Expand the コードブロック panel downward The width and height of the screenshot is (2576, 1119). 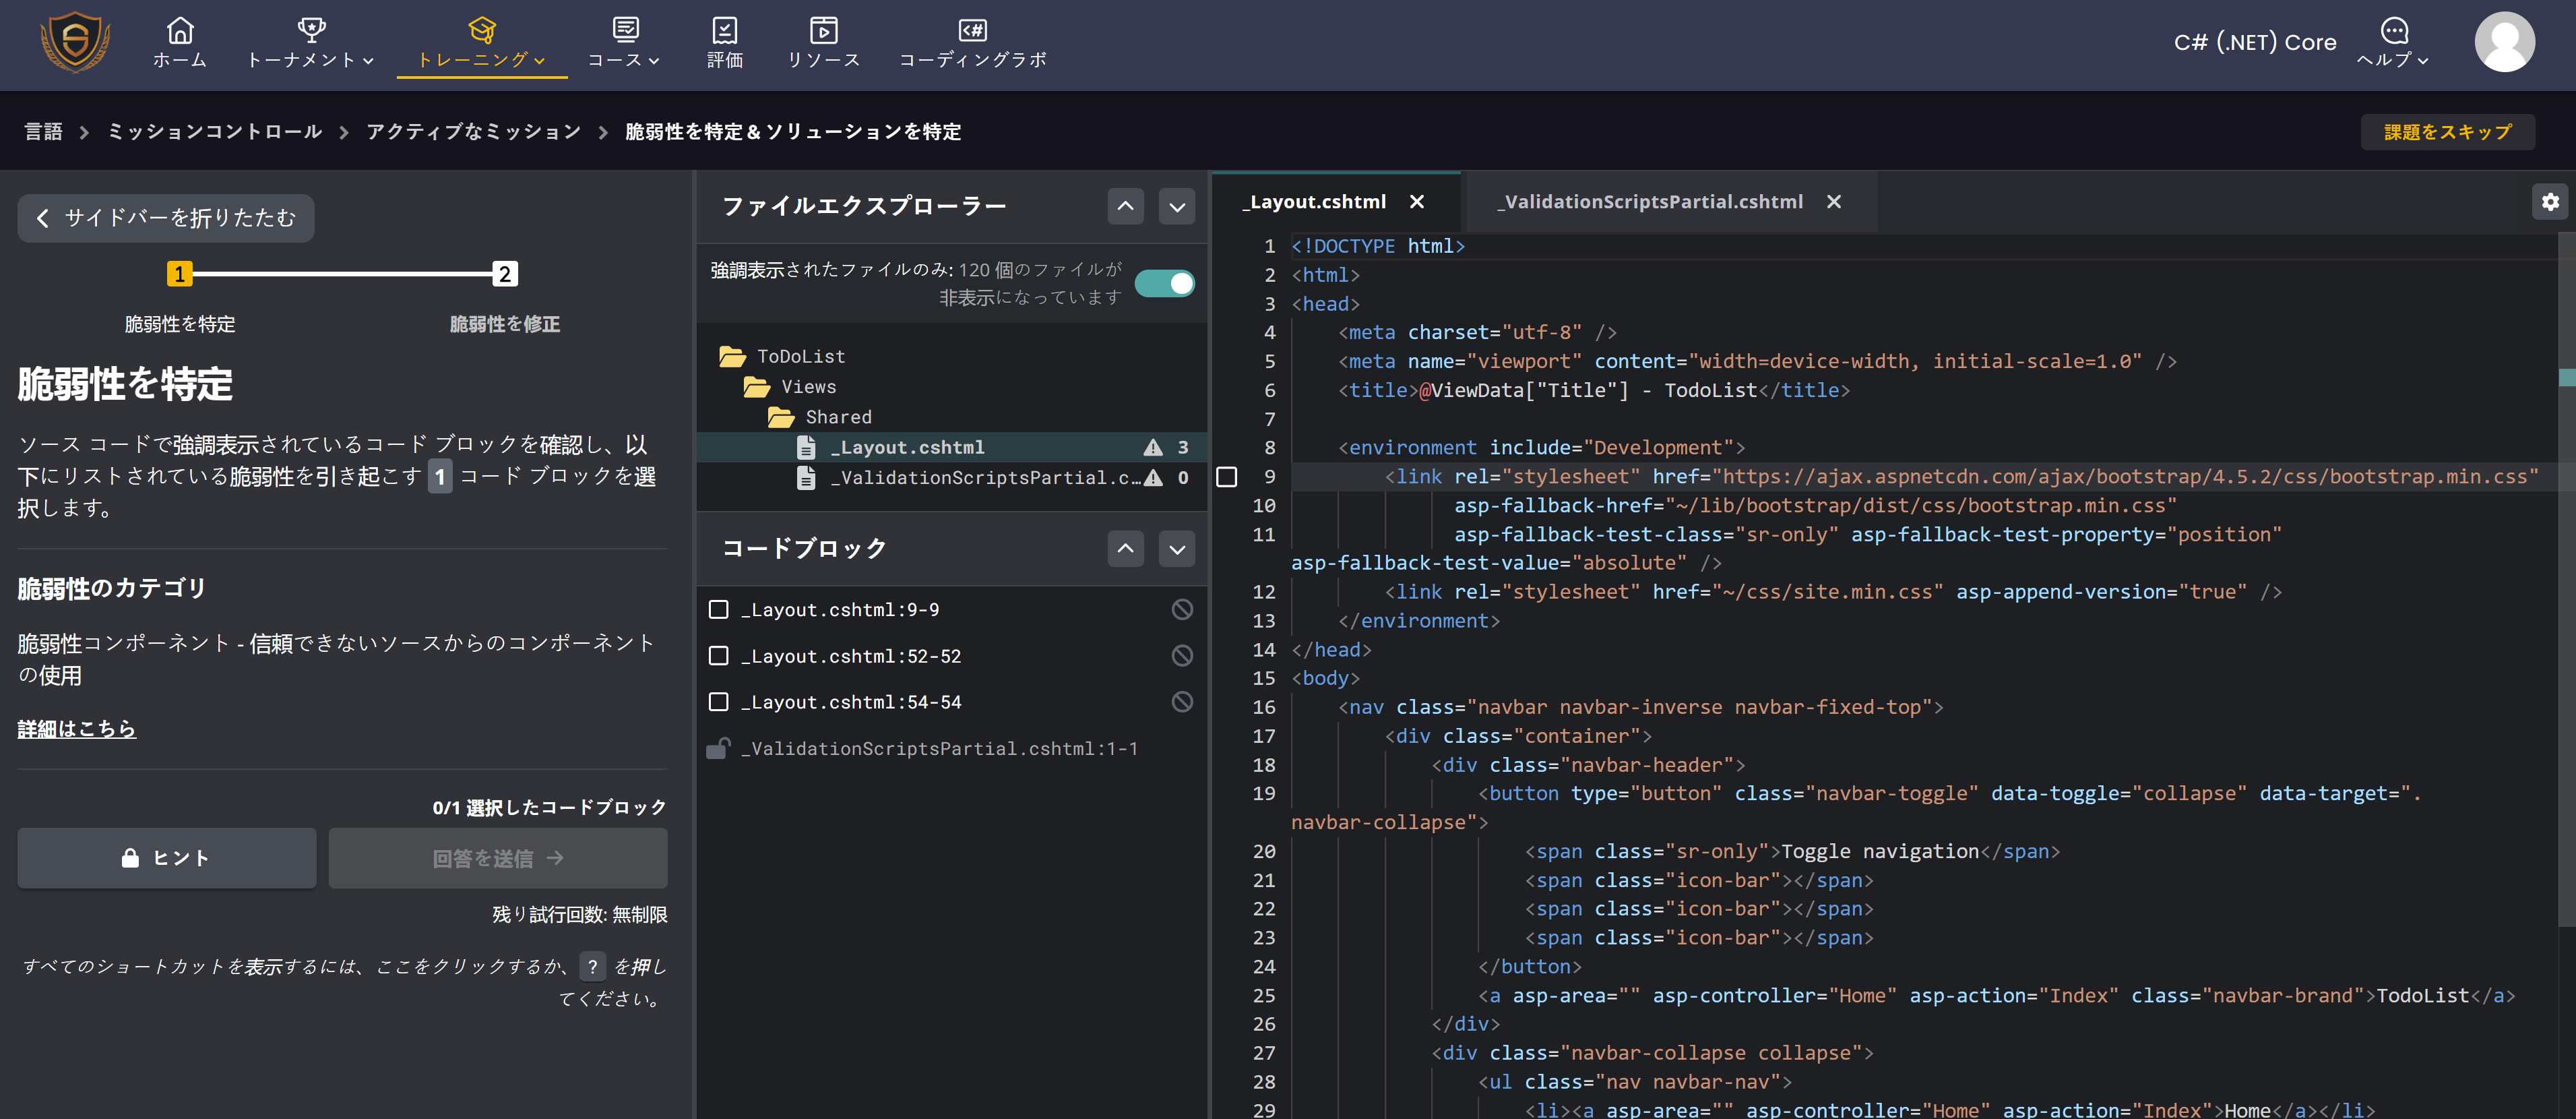click(1177, 549)
